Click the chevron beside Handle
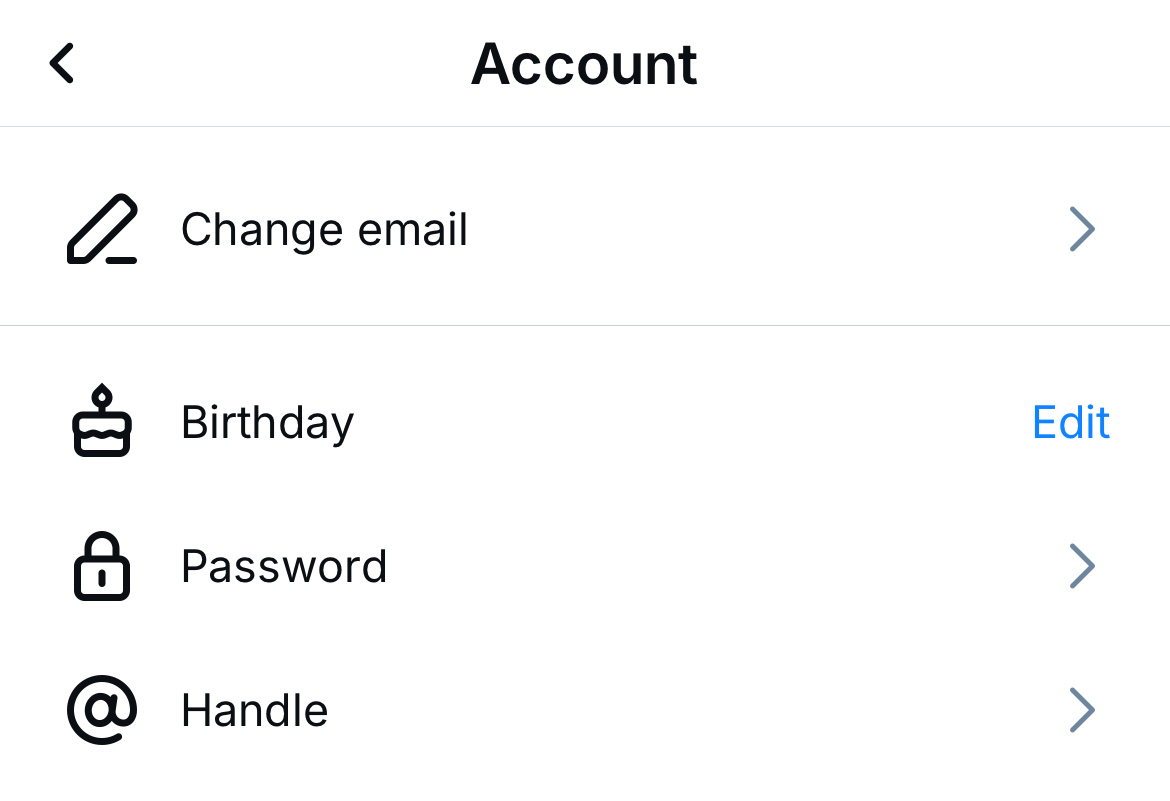1170x801 pixels. [x=1083, y=710]
